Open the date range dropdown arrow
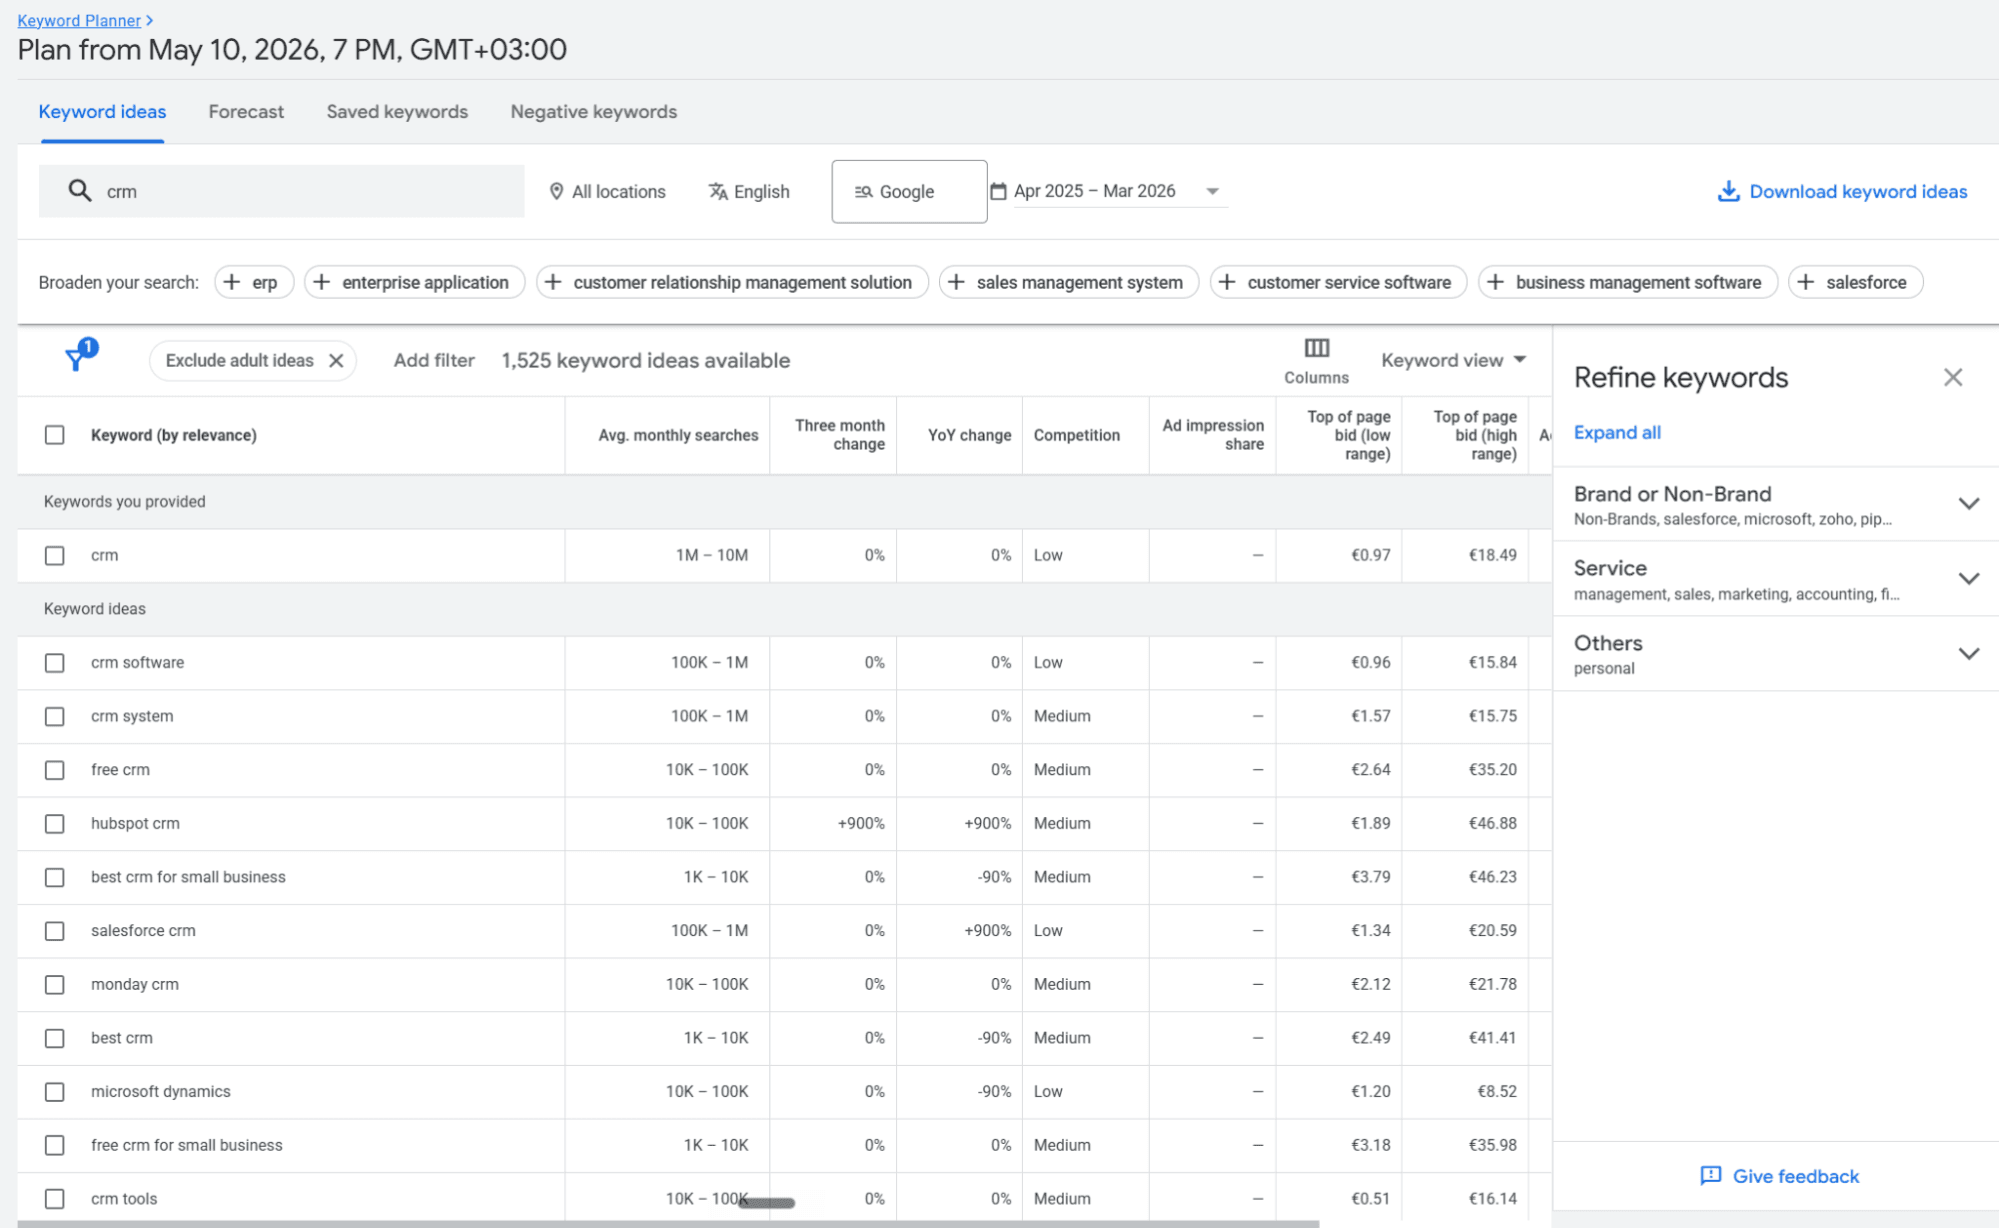Screen dimensions: 1999x1228 point(1212,191)
